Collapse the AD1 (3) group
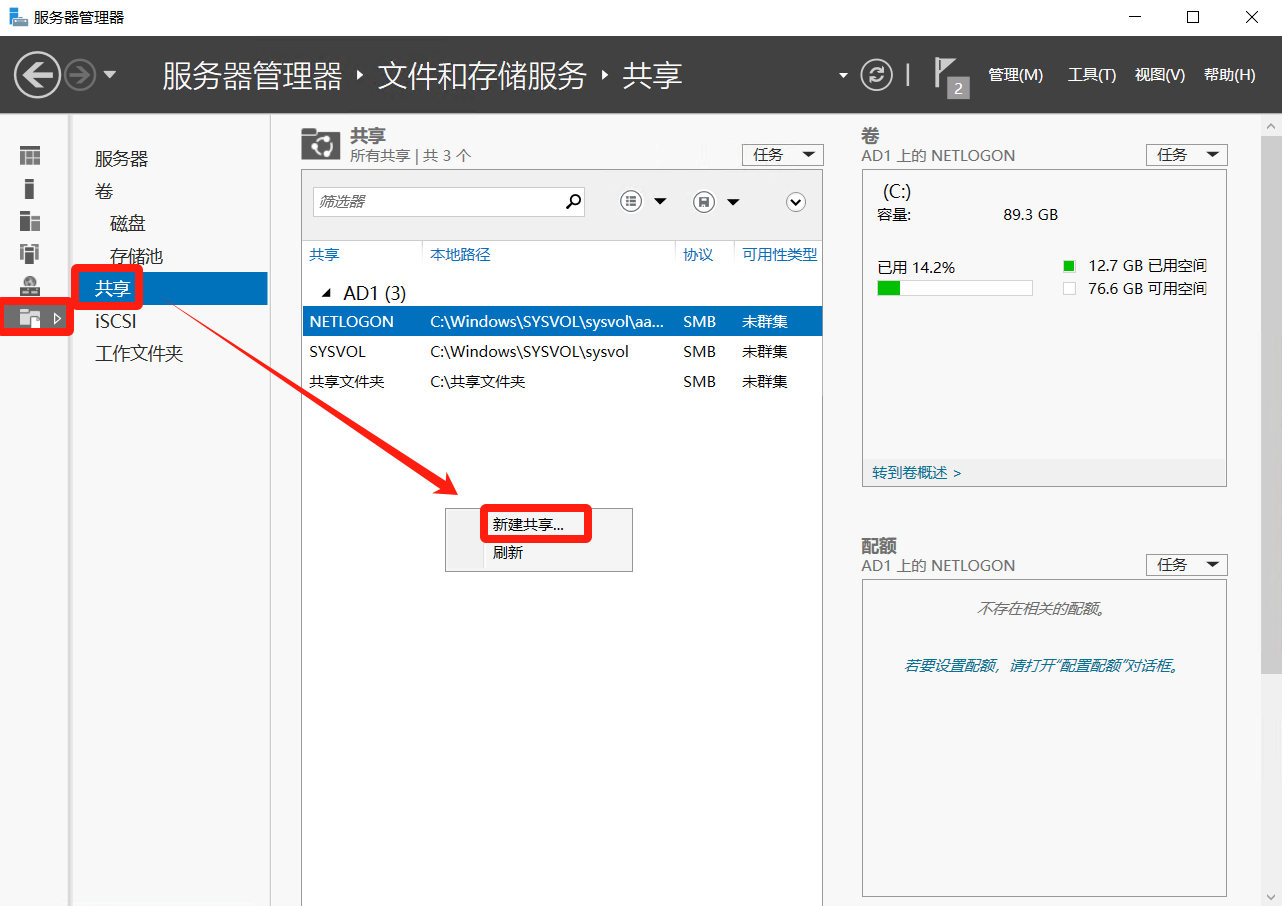The height and width of the screenshot is (906, 1282). (x=324, y=293)
